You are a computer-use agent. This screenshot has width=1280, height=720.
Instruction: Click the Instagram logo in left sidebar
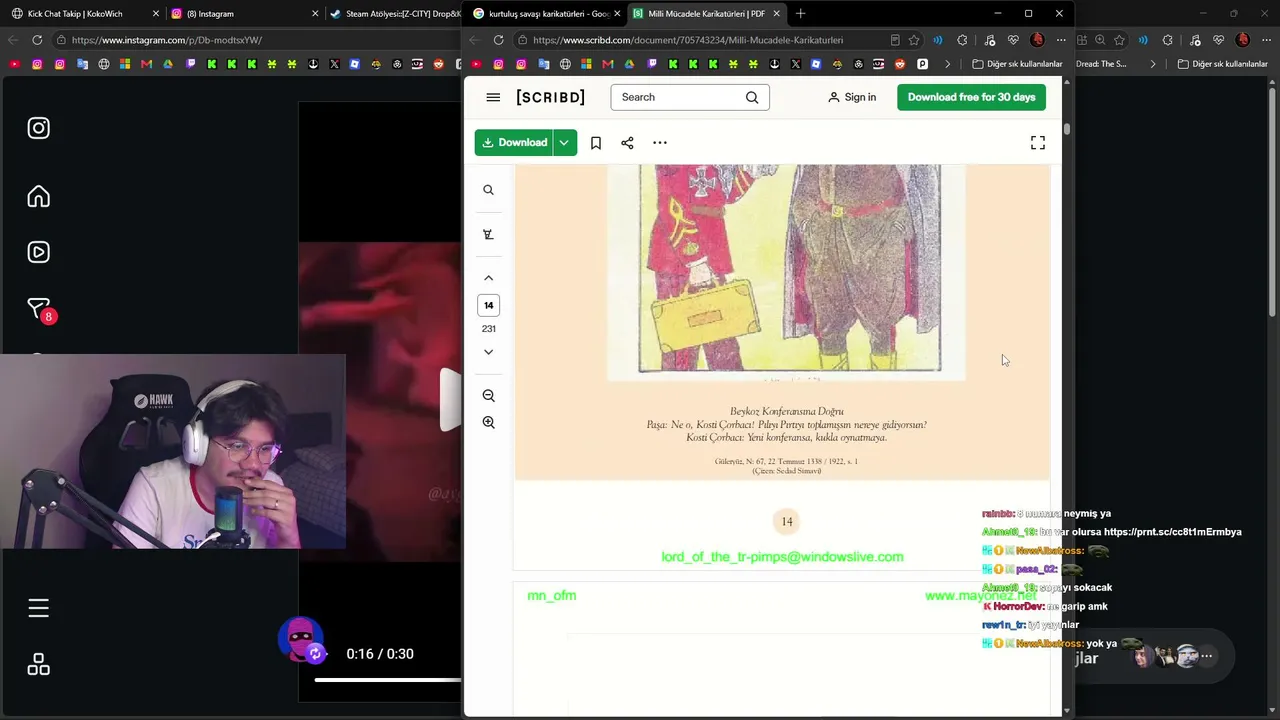pos(38,128)
